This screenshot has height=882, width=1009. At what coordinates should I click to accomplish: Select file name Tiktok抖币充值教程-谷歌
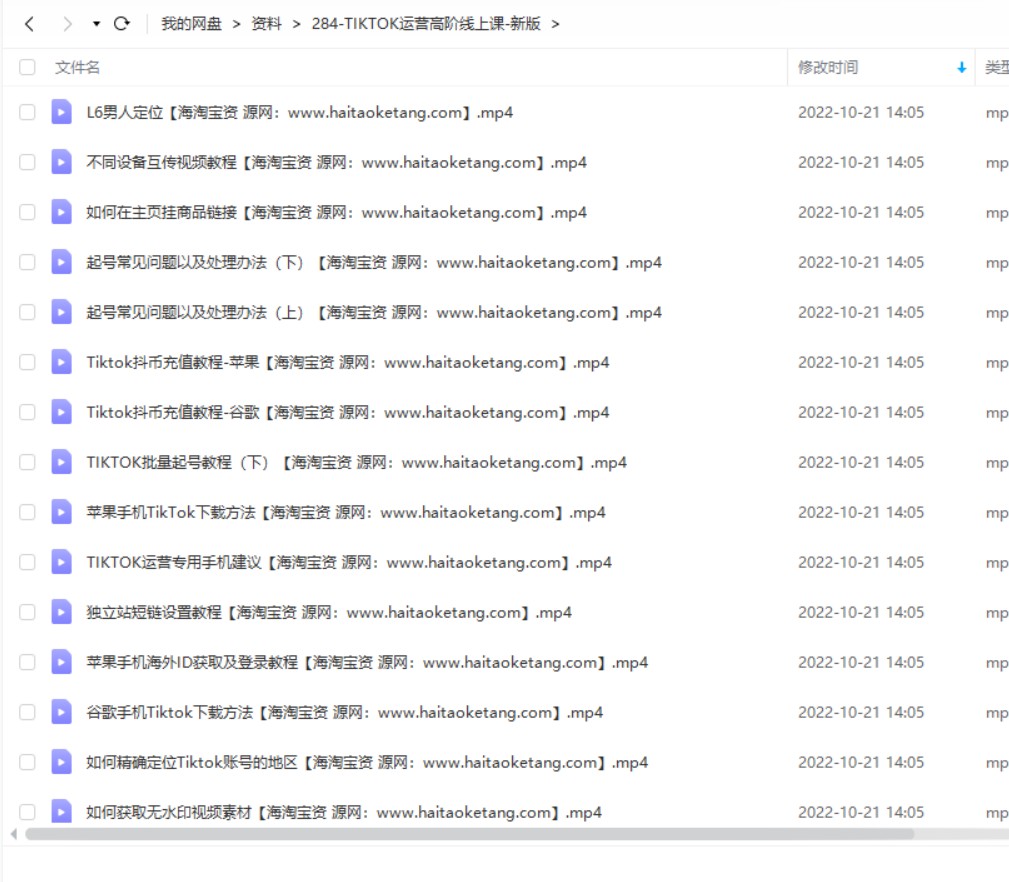347,413
